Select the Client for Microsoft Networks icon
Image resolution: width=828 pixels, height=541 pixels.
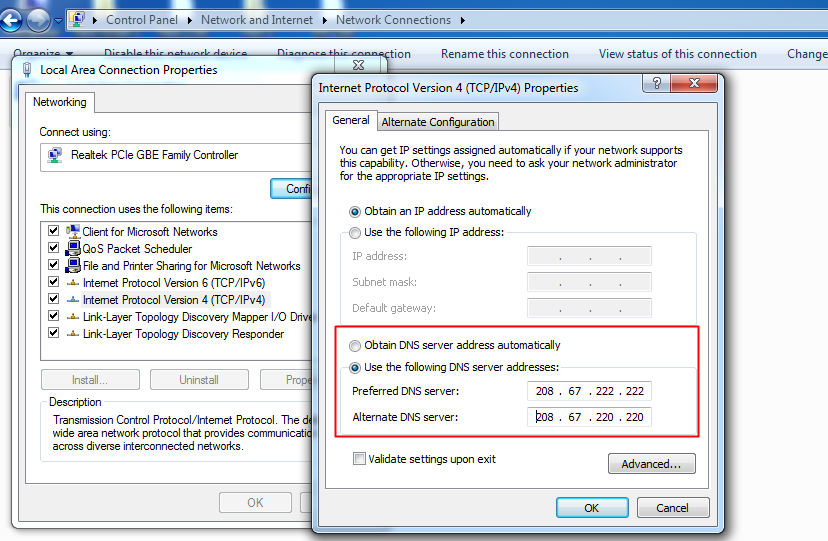click(73, 232)
